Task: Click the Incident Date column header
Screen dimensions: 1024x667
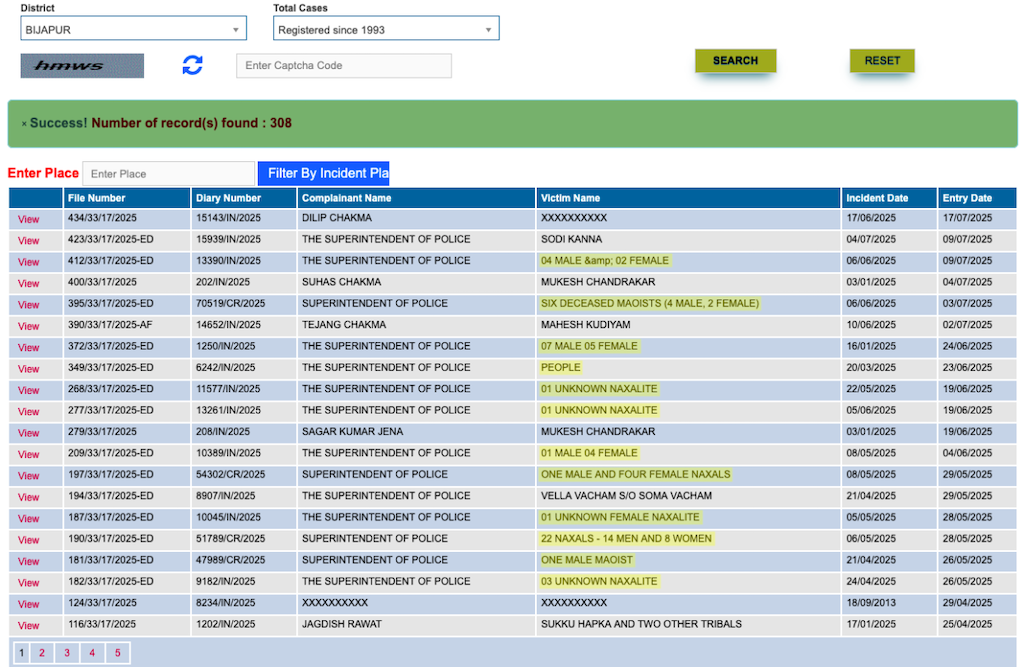Action: (x=876, y=198)
